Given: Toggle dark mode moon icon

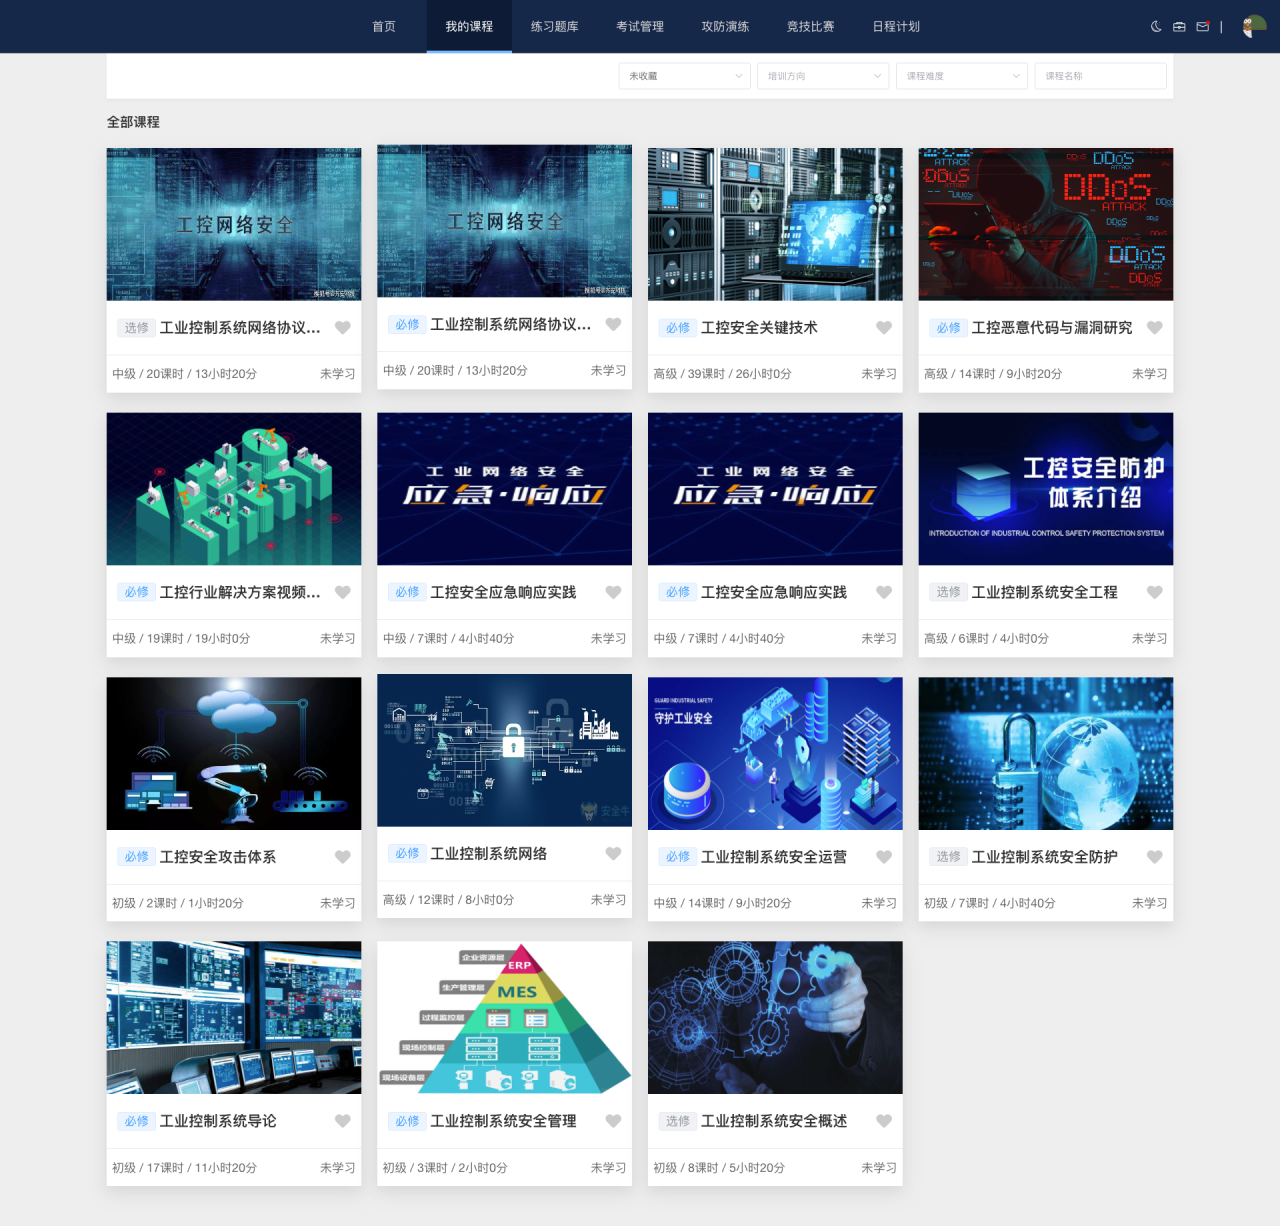Looking at the screenshot, I should [x=1156, y=27].
